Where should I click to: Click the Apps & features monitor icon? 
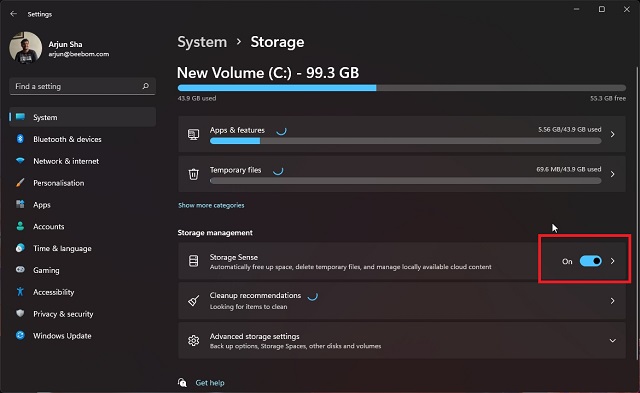pyautogui.click(x=193, y=134)
